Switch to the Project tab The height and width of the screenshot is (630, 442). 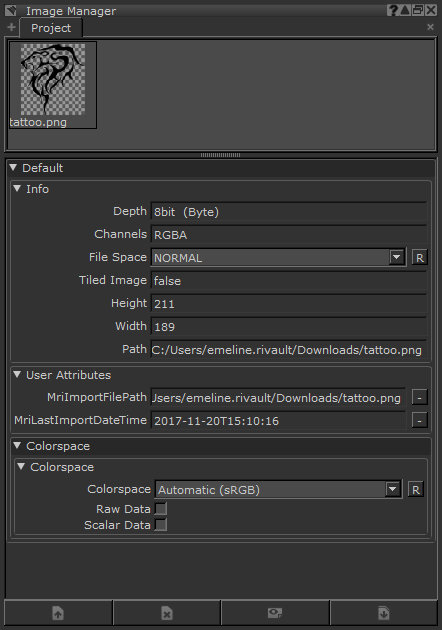(51, 28)
